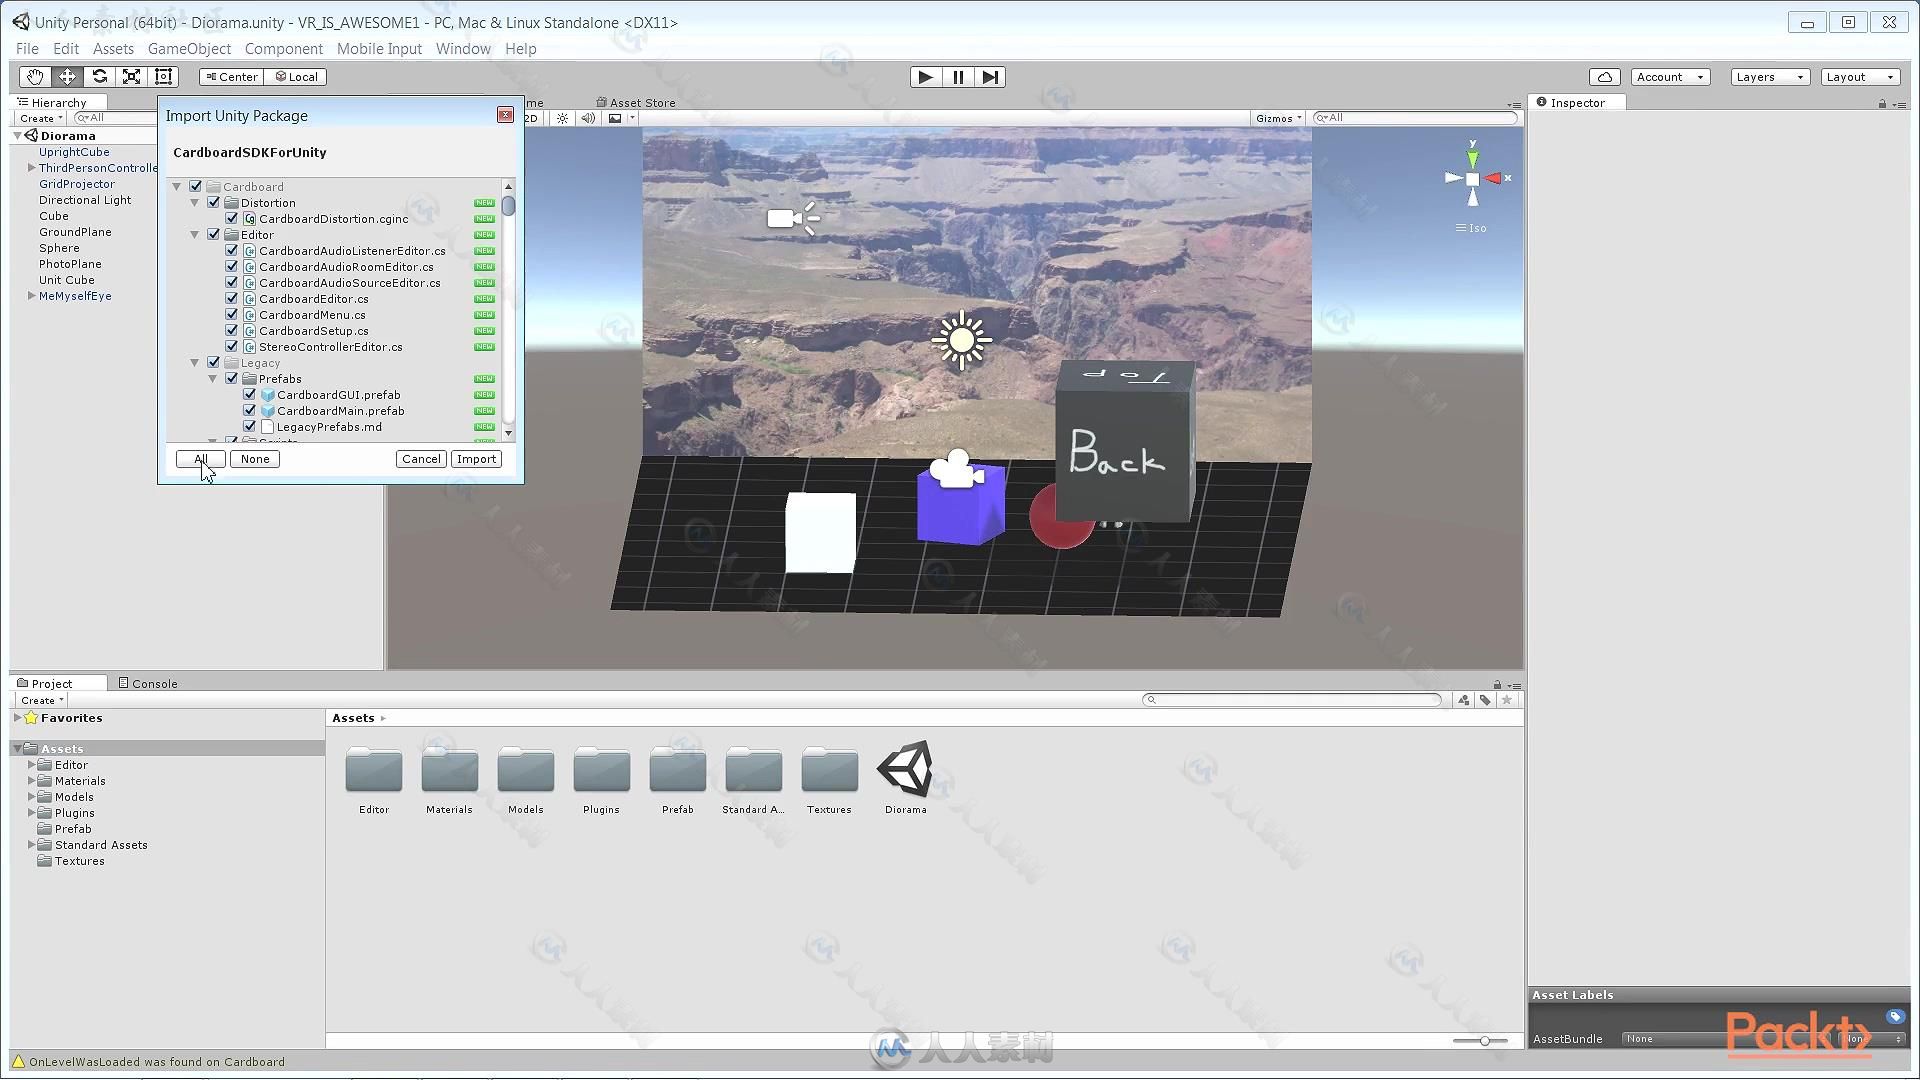Uncheck the Cardboard root folder checkbox
1920x1080 pixels.
(196, 187)
